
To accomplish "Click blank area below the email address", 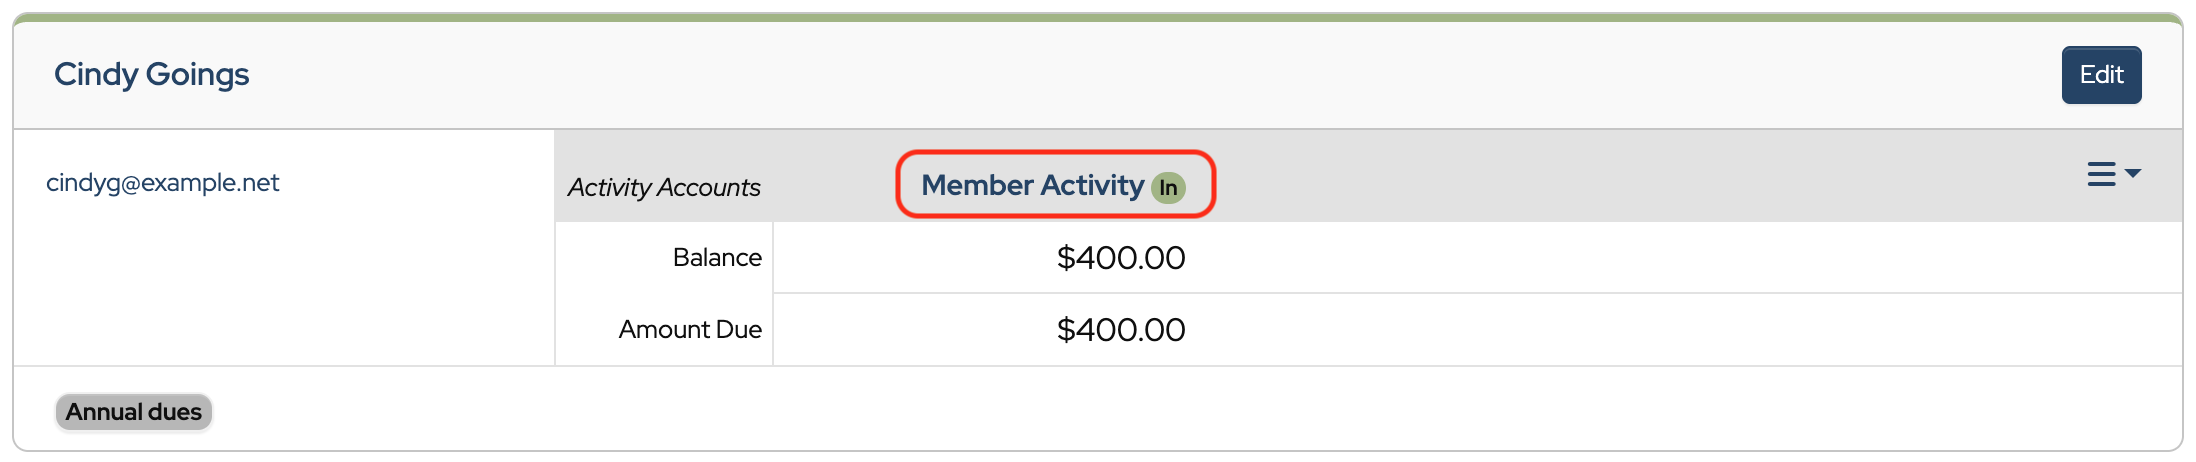I will coord(280,290).
